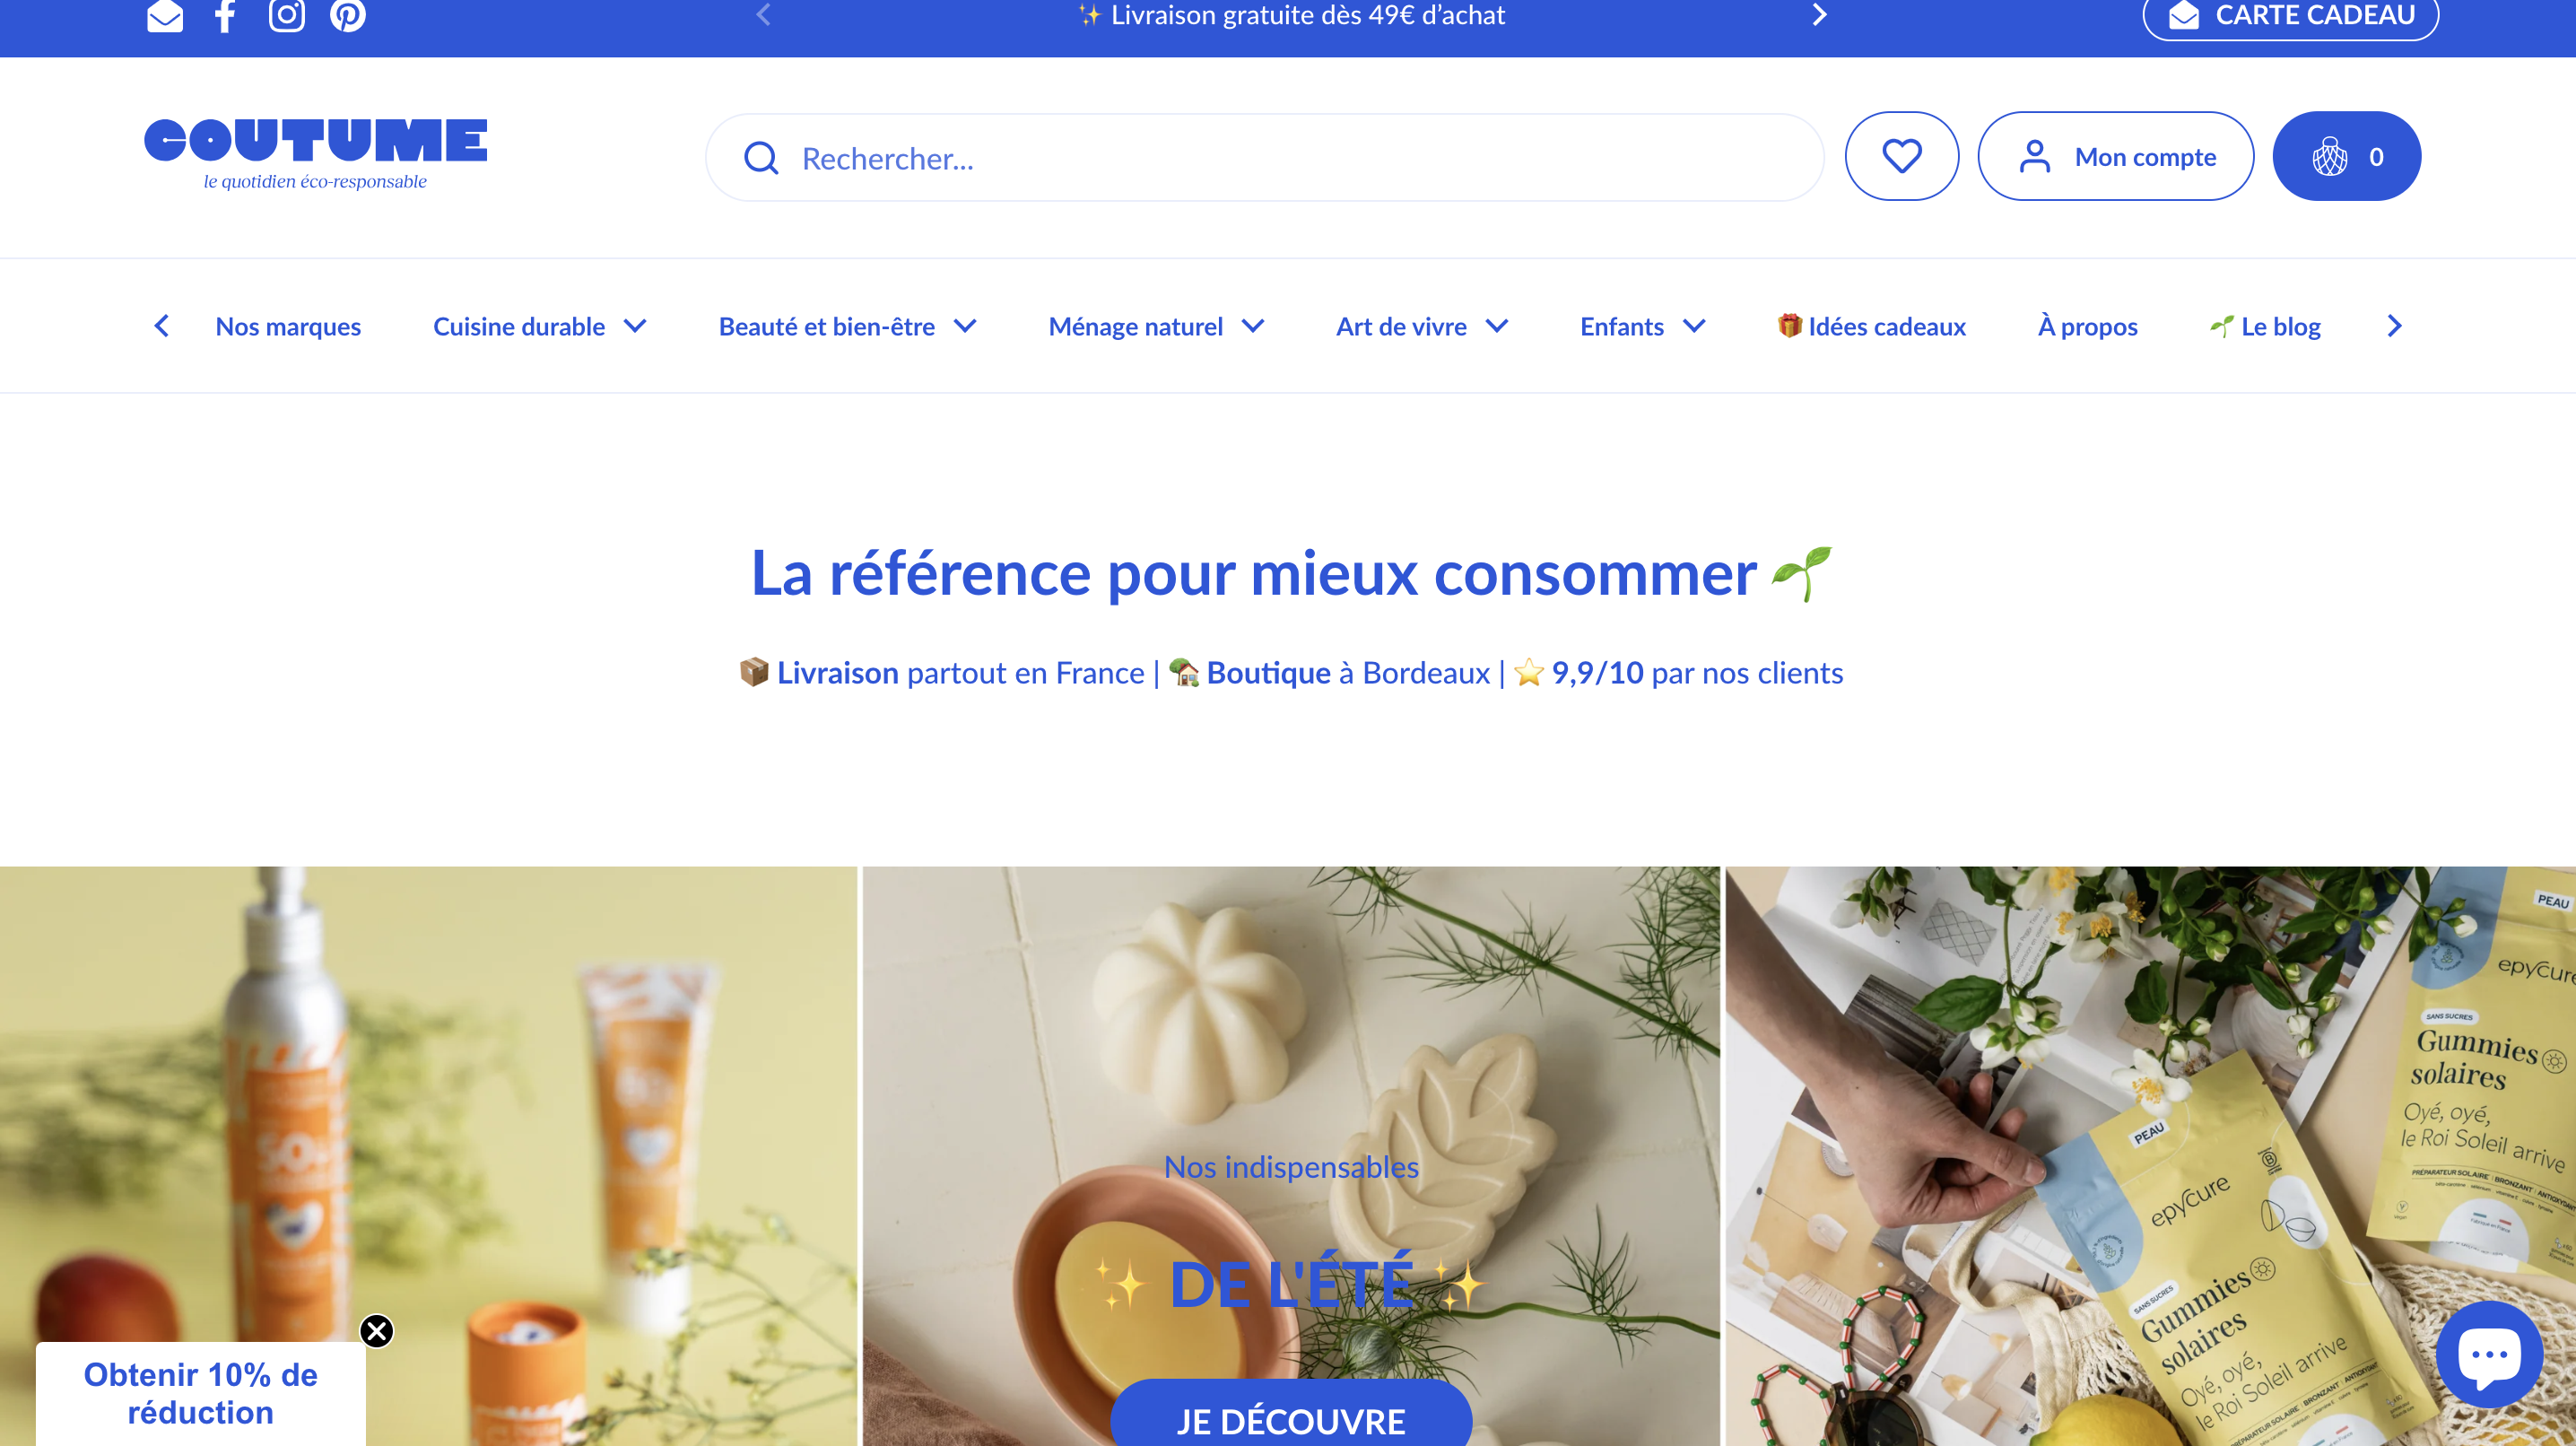
Task: Go to Idées cadeaux menu item
Action: 1871,326
